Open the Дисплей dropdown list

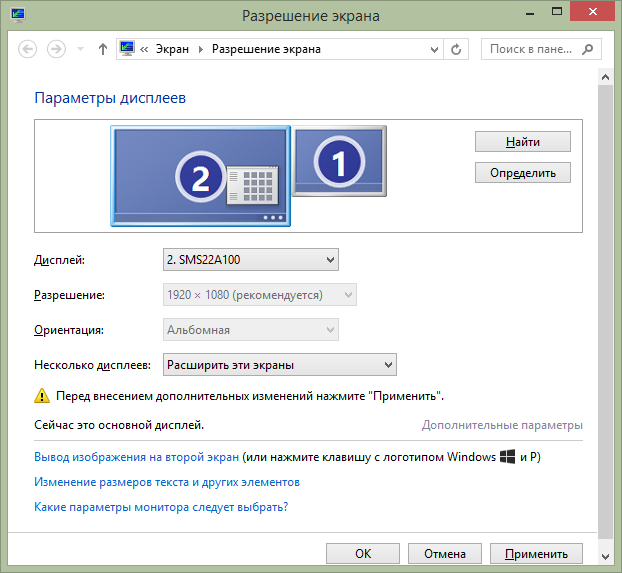[x=250, y=260]
